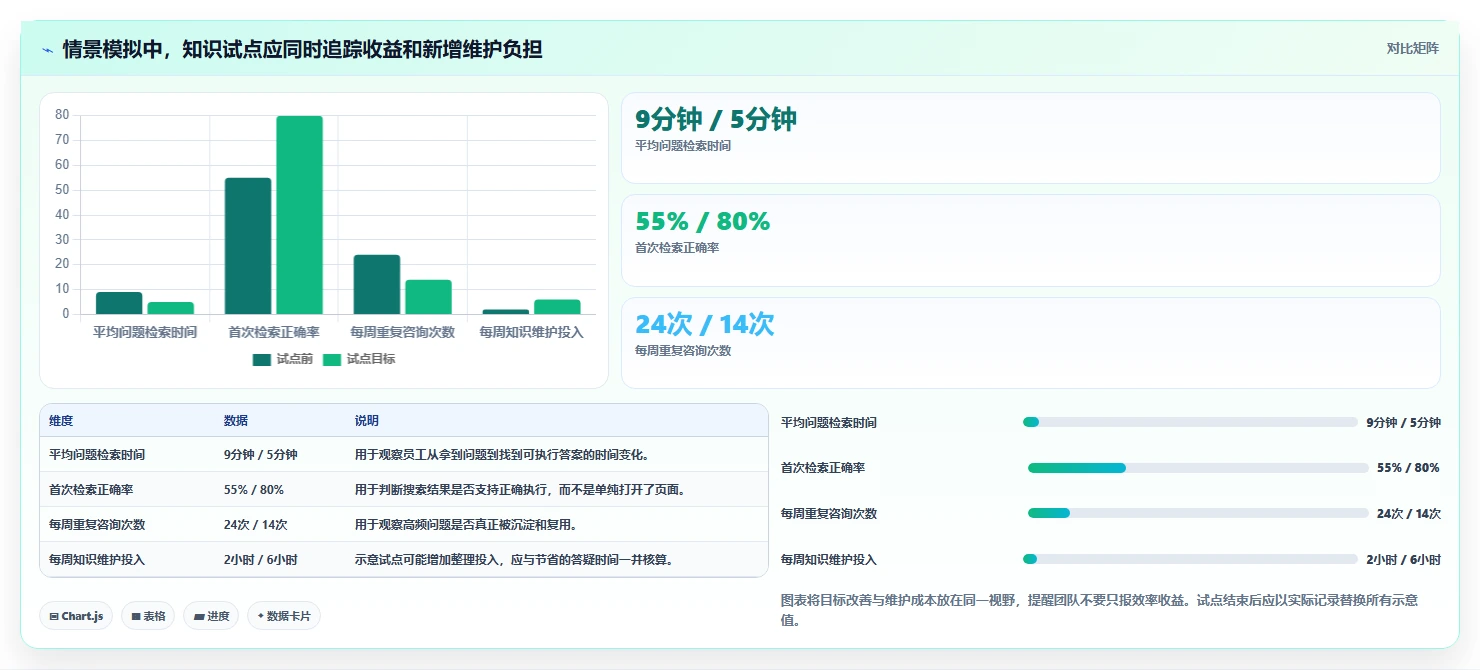Click the 每周重复咨询次数 试点前 bar
The image size is (1480, 670).
pos(377,285)
